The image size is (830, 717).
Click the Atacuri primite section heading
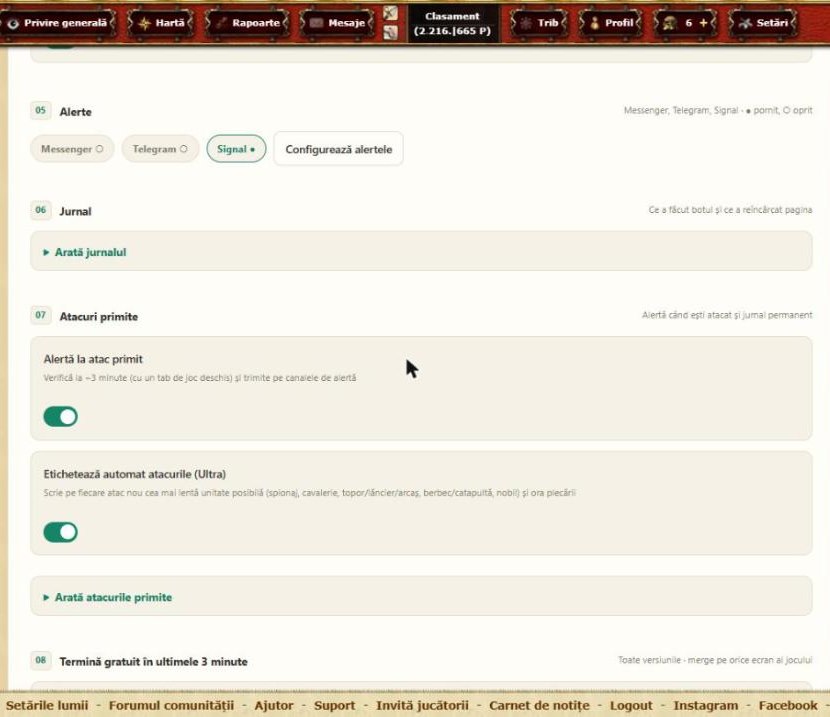pos(99,316)
